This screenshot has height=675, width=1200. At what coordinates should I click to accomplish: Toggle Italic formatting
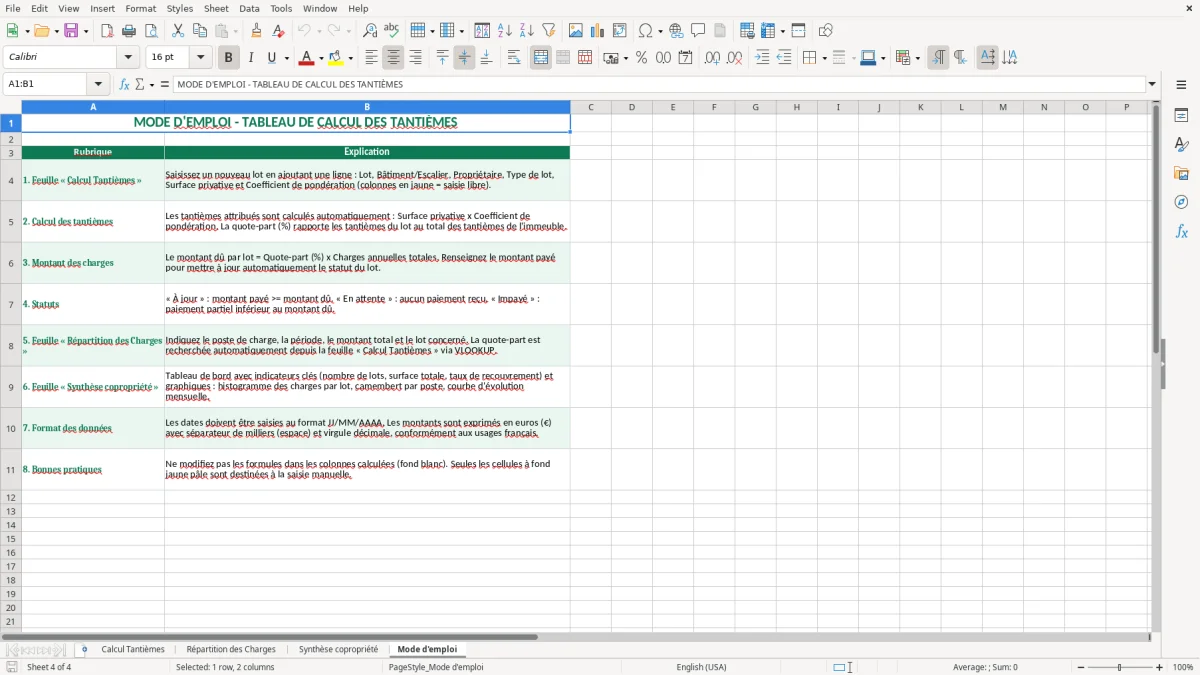click(x=251, y=58)
